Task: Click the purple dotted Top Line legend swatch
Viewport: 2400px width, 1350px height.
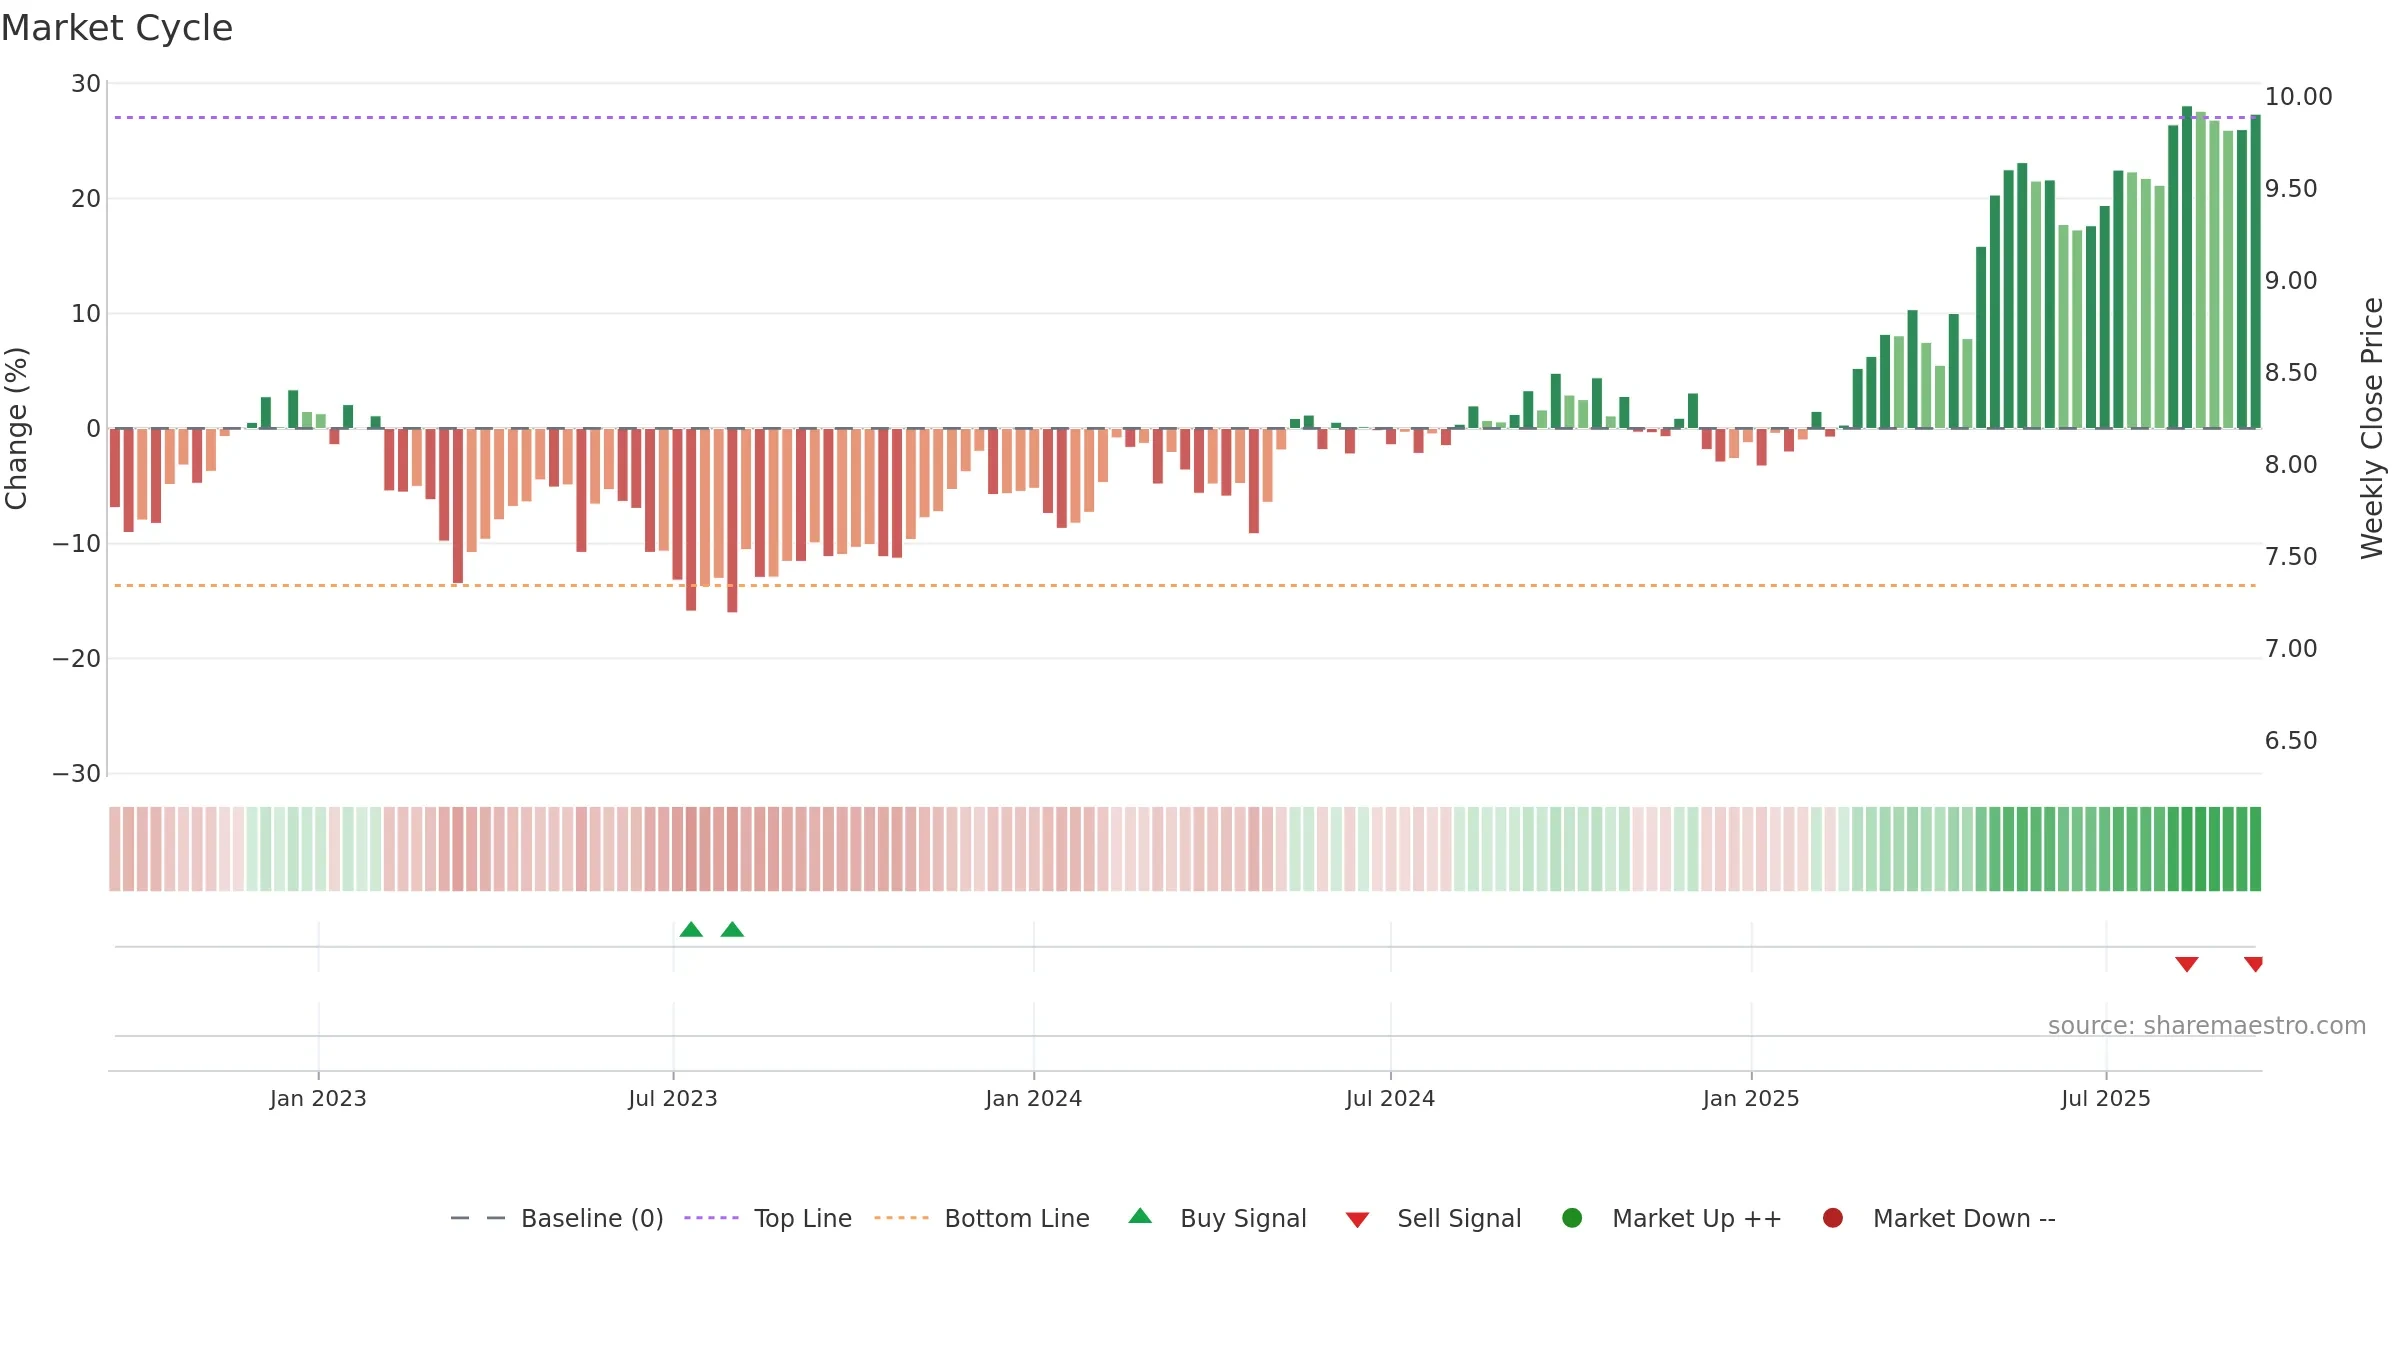Action: [711, 1218]
